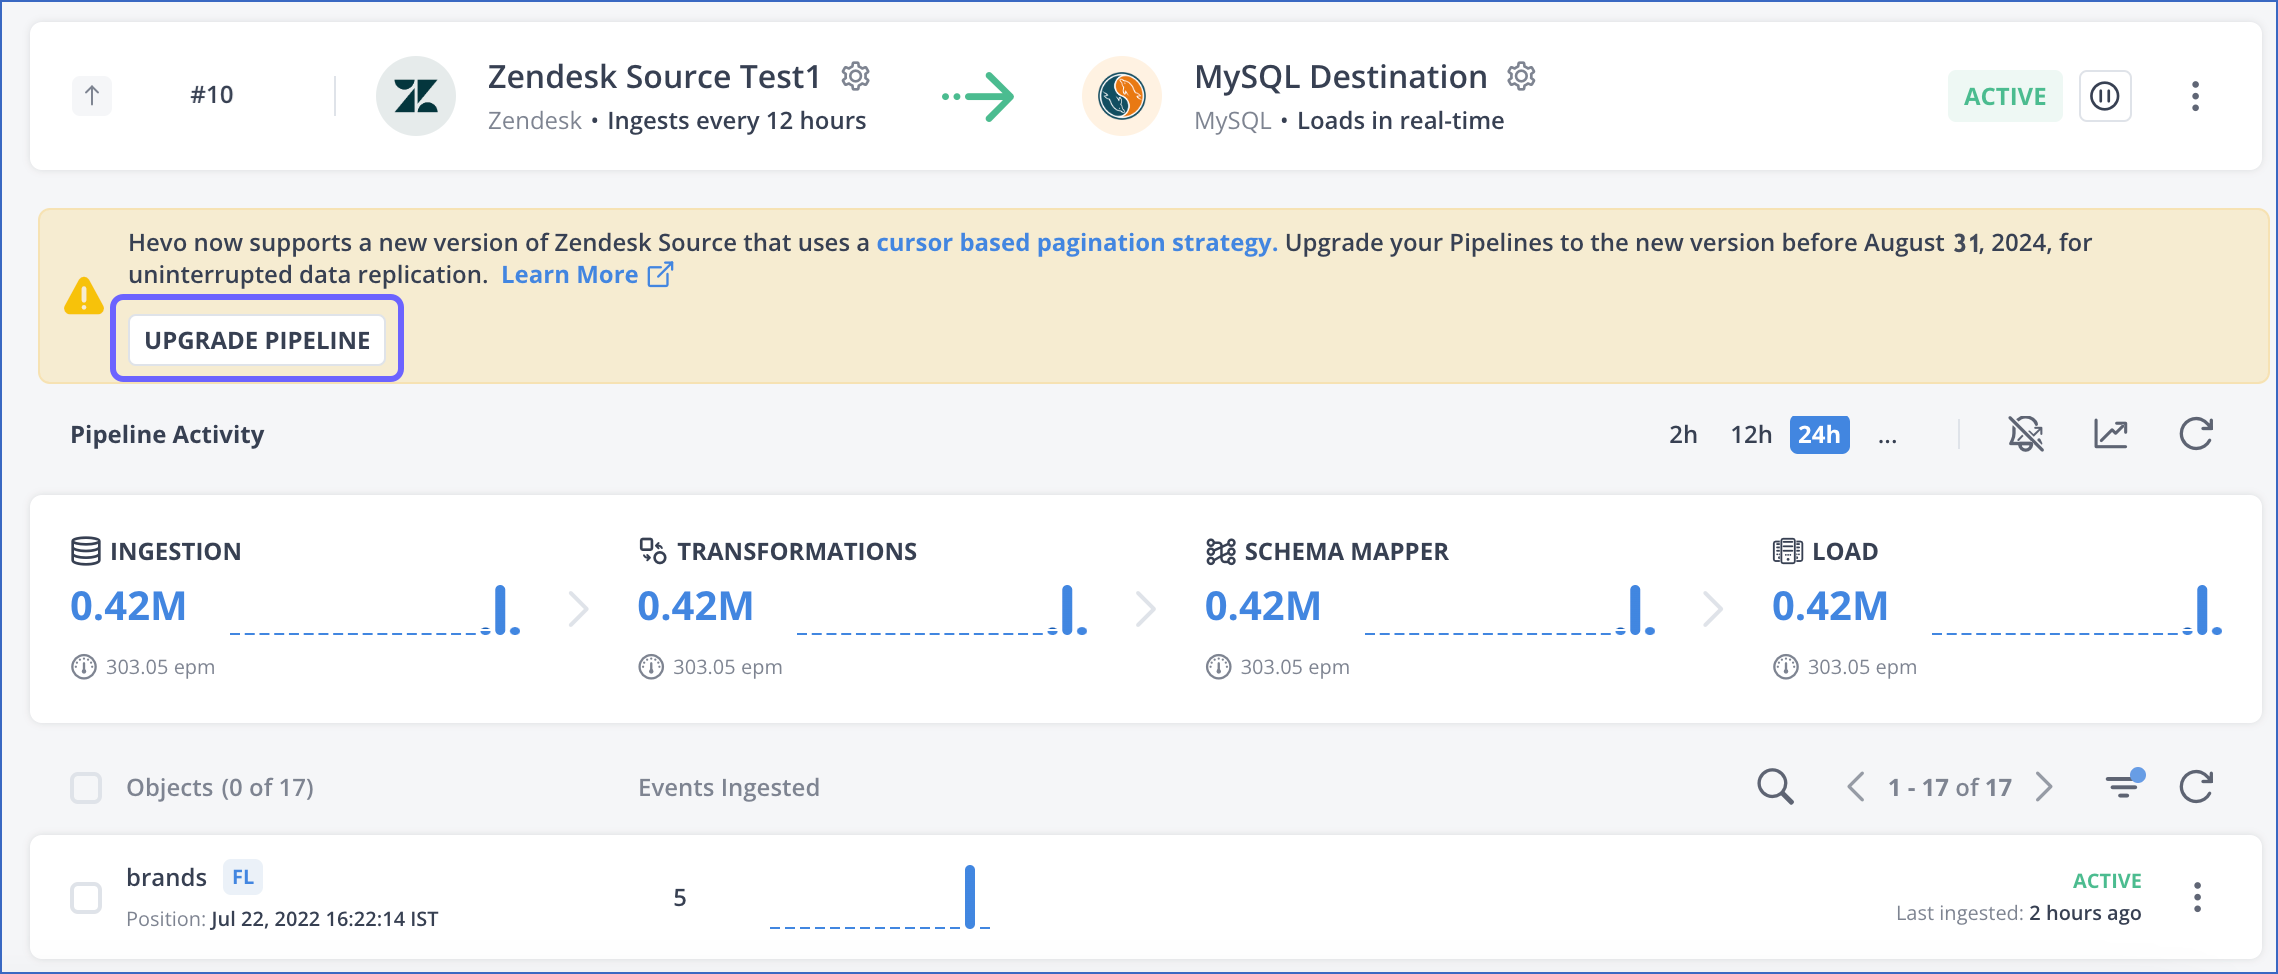Image resolution: width=2278 pixels, height=974 pixels.
Task: Click the Schema Mapper icon
Action: click(x=1221, y=551)
